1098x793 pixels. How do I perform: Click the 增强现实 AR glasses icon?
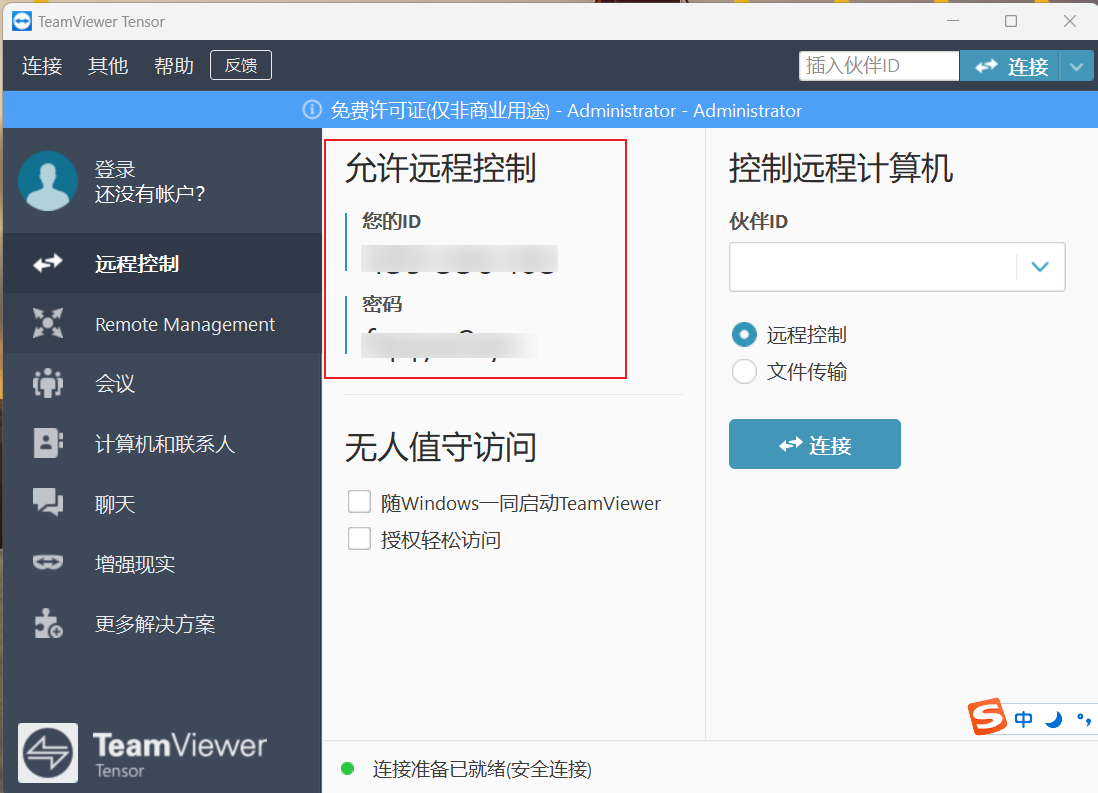click(48, 563)
